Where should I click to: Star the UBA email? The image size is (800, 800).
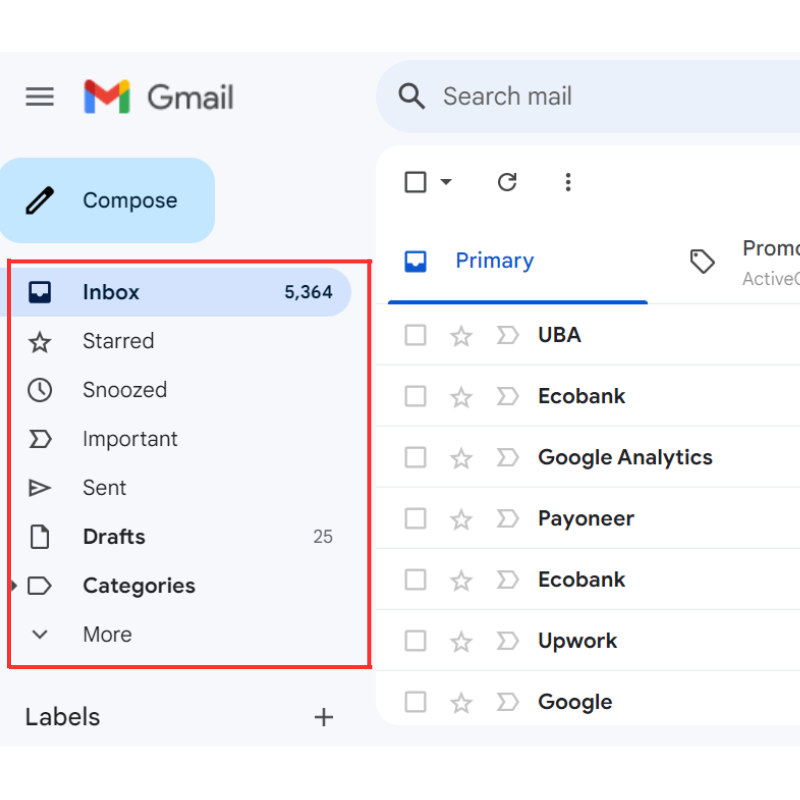coord(461,336)
